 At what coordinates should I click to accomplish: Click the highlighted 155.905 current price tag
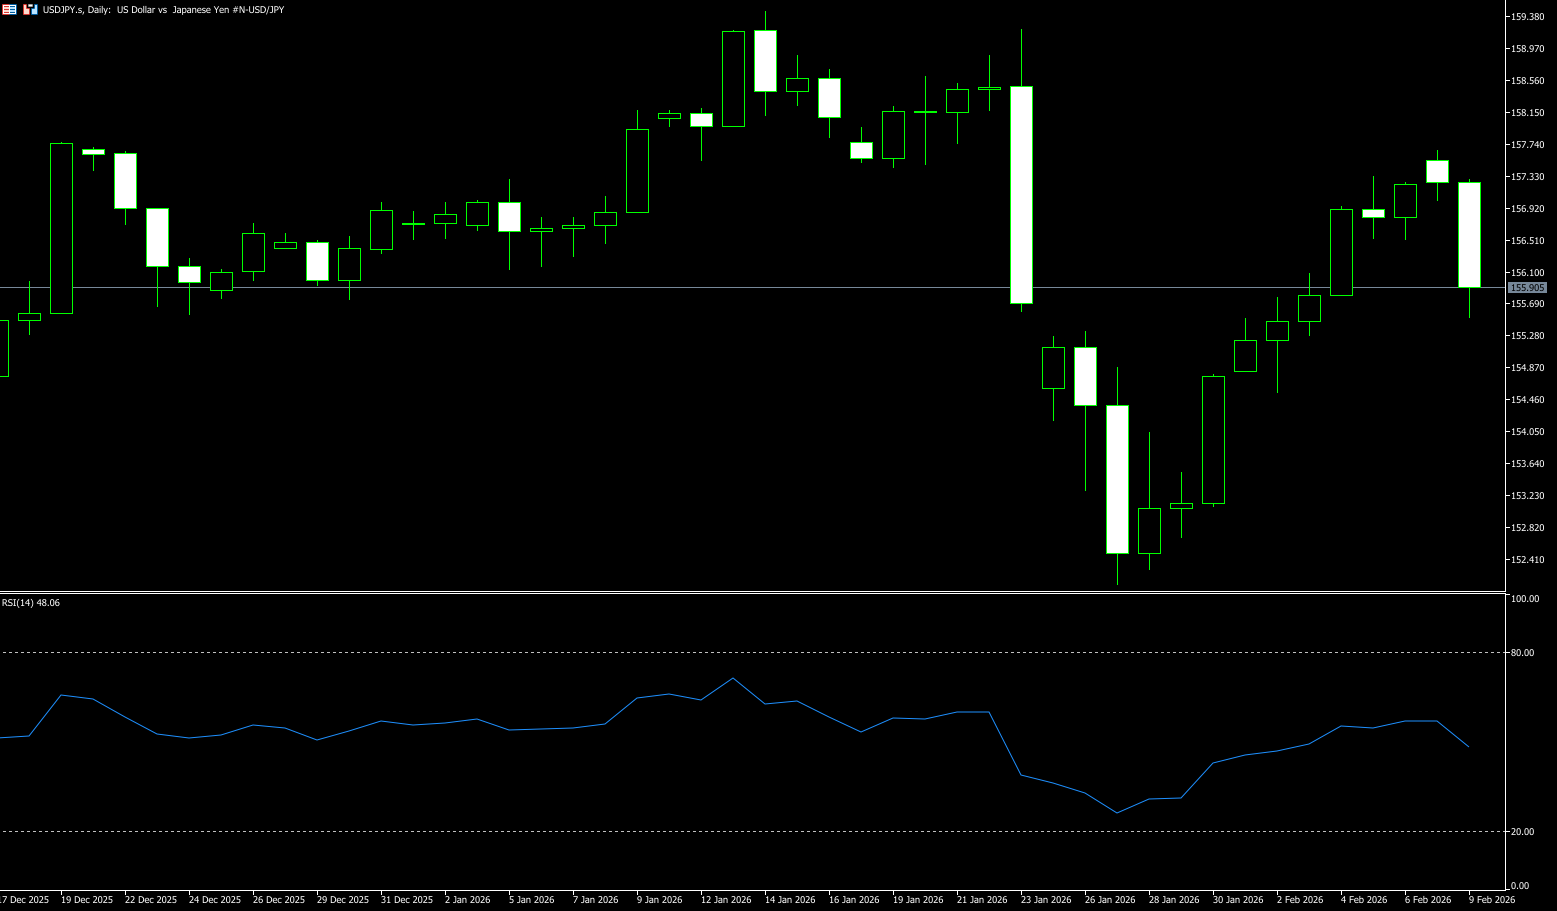tap(1527, 288)
